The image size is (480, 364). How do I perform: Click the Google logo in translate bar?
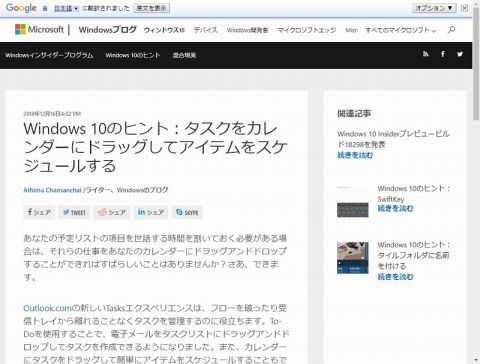coord(21,8)
